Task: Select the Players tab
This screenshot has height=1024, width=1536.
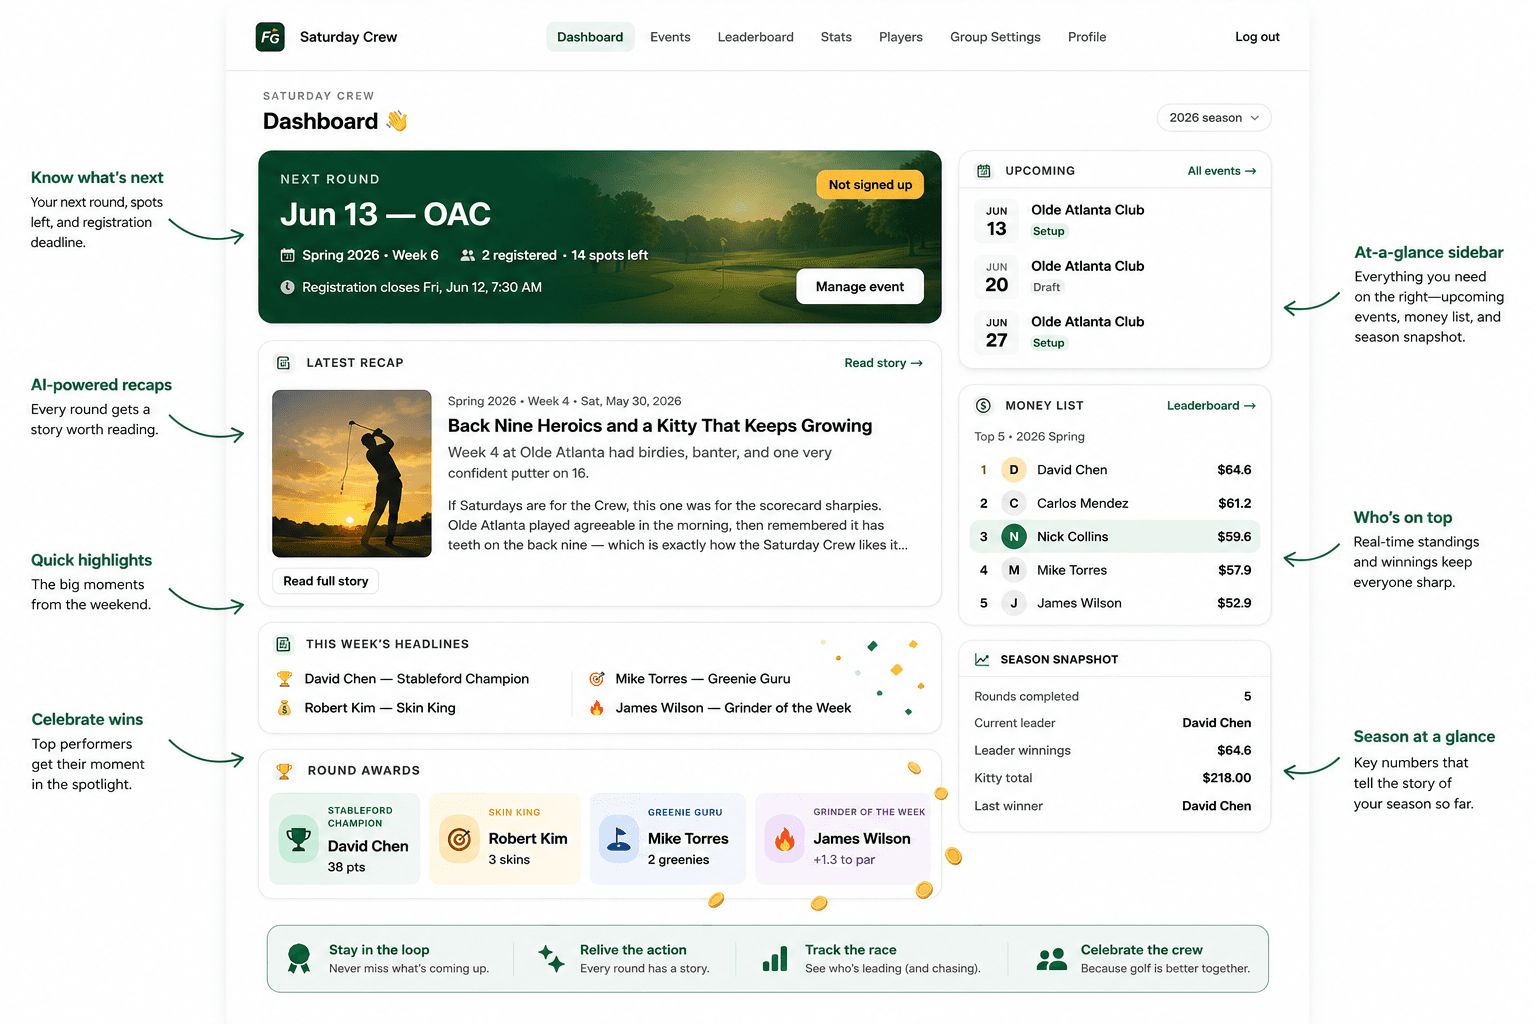Action: [901, 37]
